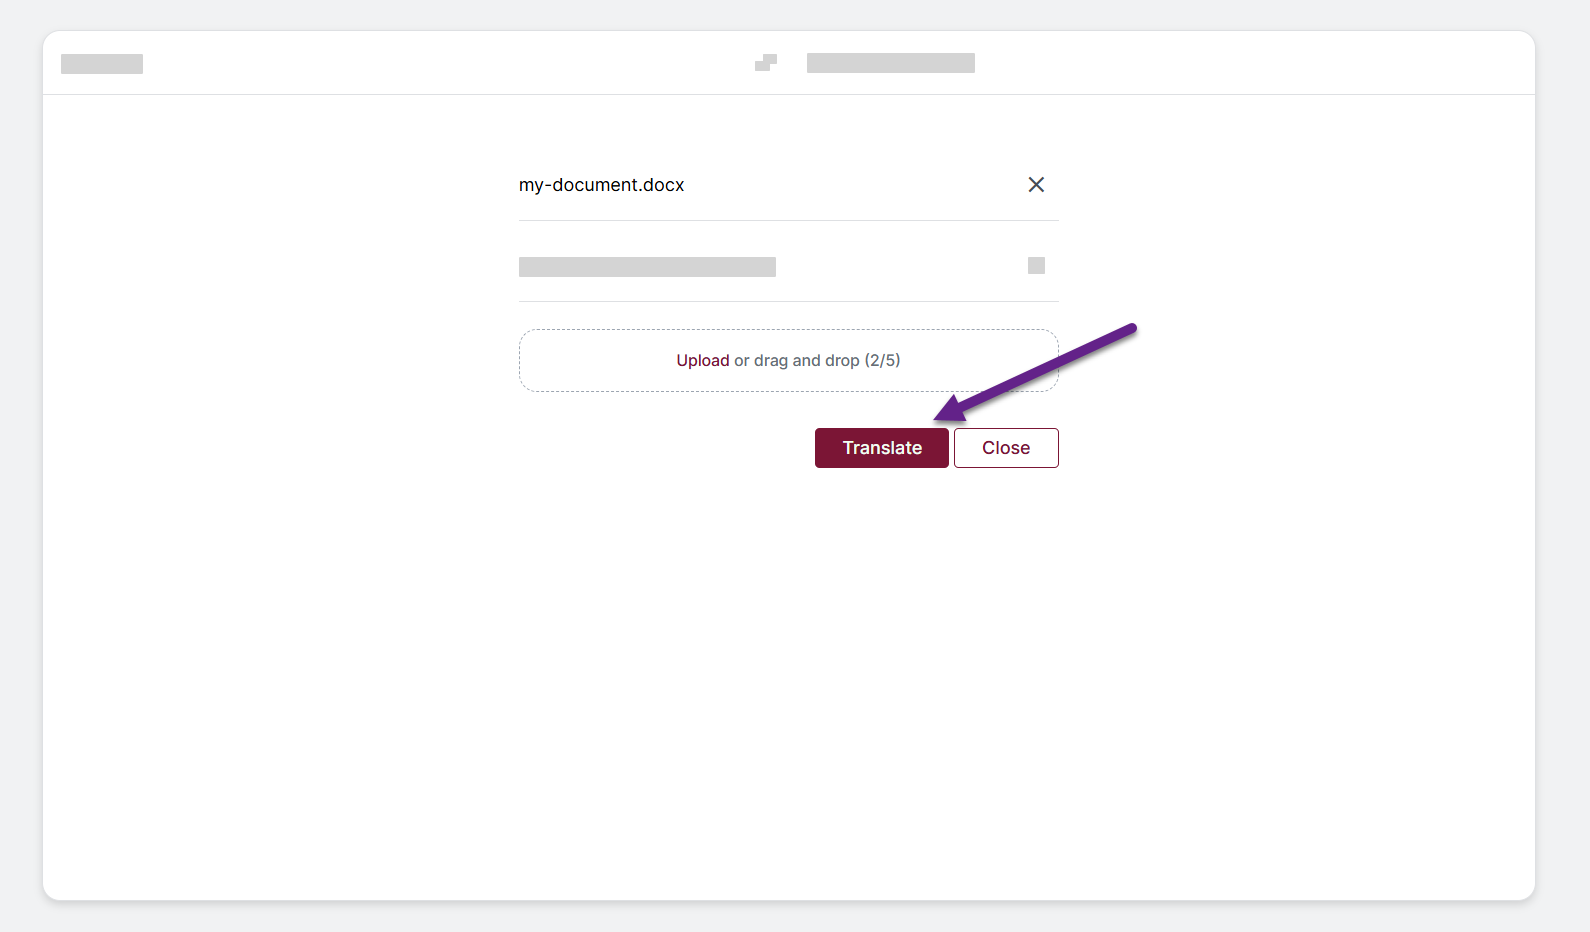Image resolution: width=1590 pixels, height=932 pixels.
Task: Click the word "drag" in upload zone
Action: coord(771,360)
